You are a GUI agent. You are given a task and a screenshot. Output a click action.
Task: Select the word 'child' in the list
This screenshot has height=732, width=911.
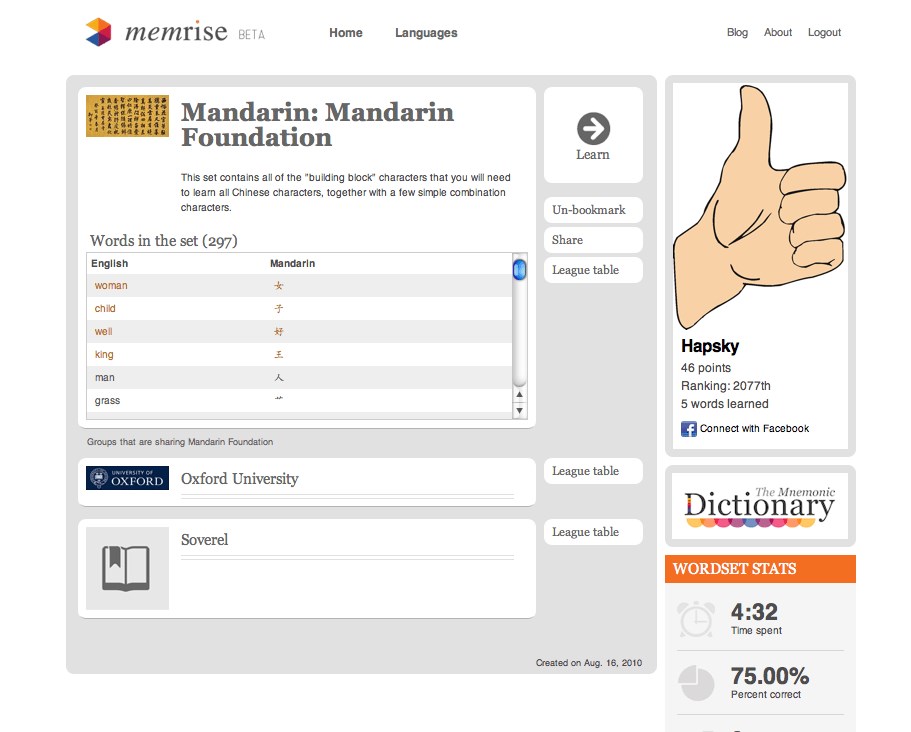(x=105, y=308)
